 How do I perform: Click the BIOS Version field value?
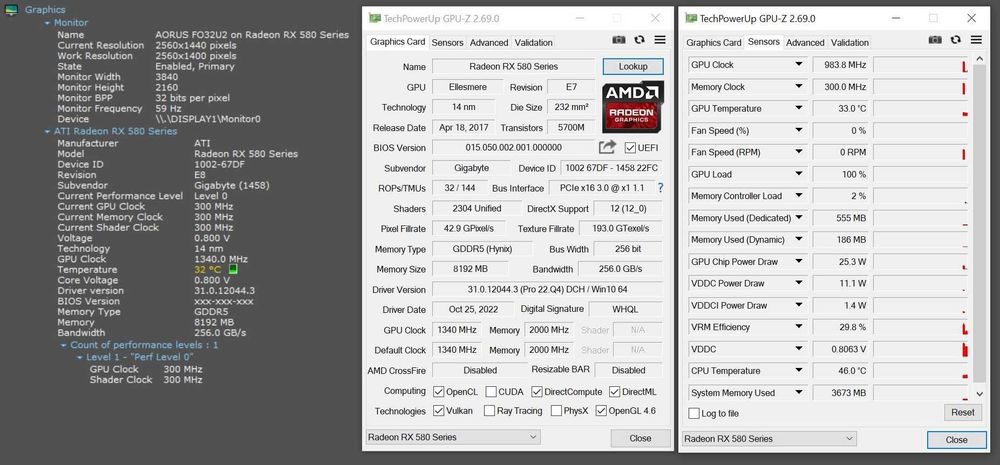tap(513, 147)
